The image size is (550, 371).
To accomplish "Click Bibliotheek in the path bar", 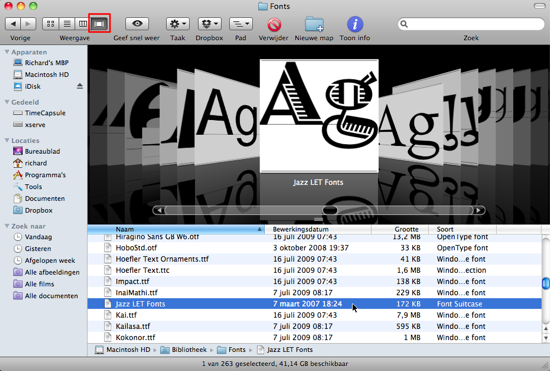I will click(184, 350).
